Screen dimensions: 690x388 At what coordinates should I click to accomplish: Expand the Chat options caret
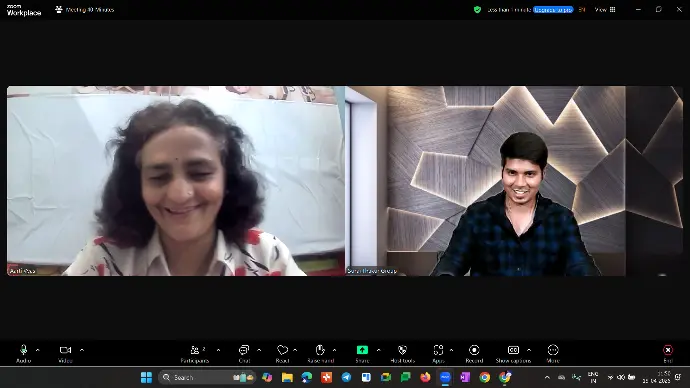pos(259,350)
